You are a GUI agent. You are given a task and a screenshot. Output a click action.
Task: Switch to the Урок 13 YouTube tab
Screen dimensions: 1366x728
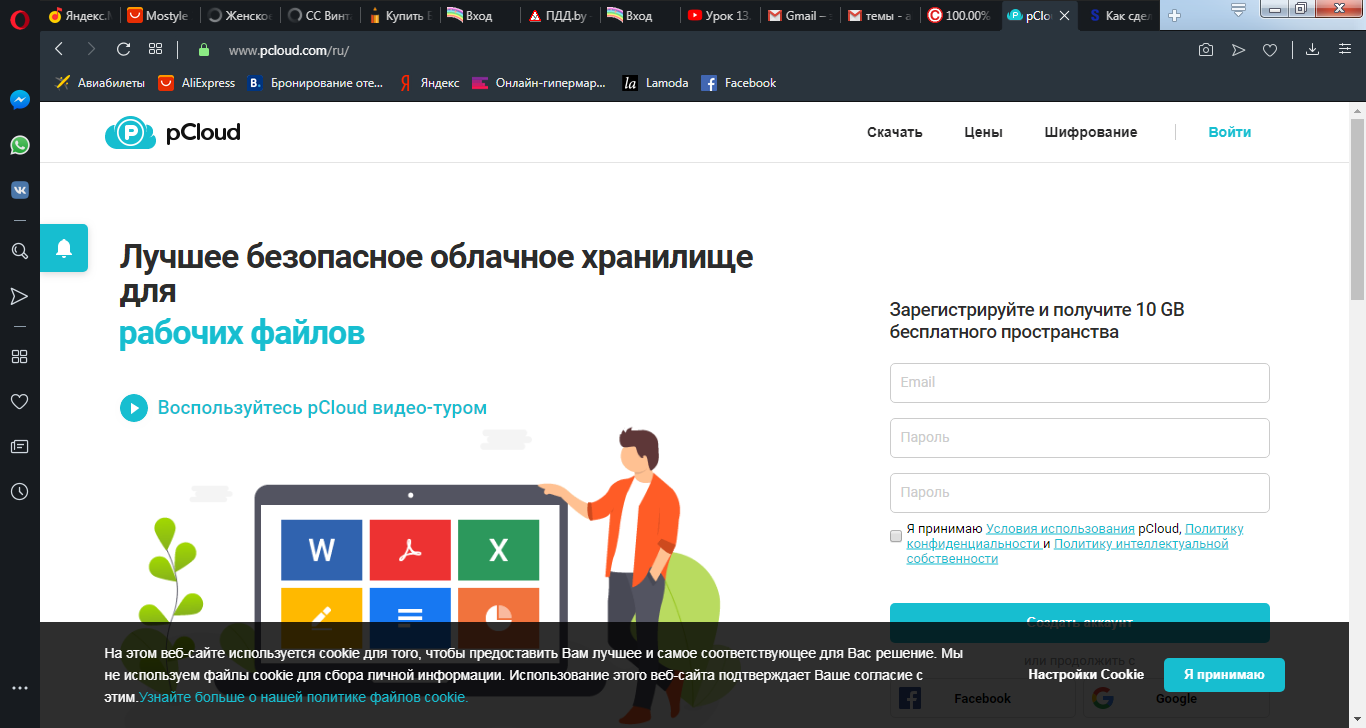720,15
